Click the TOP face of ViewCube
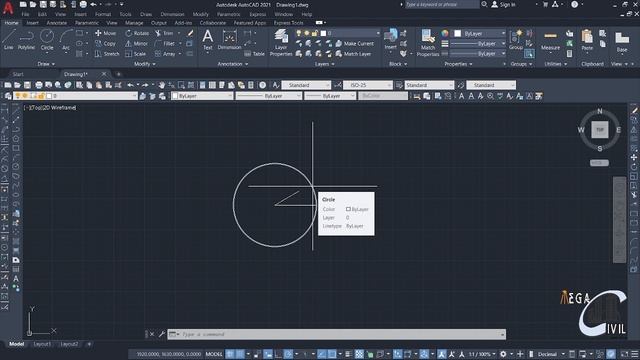The image size is (640, 360). tap(600, 130)
